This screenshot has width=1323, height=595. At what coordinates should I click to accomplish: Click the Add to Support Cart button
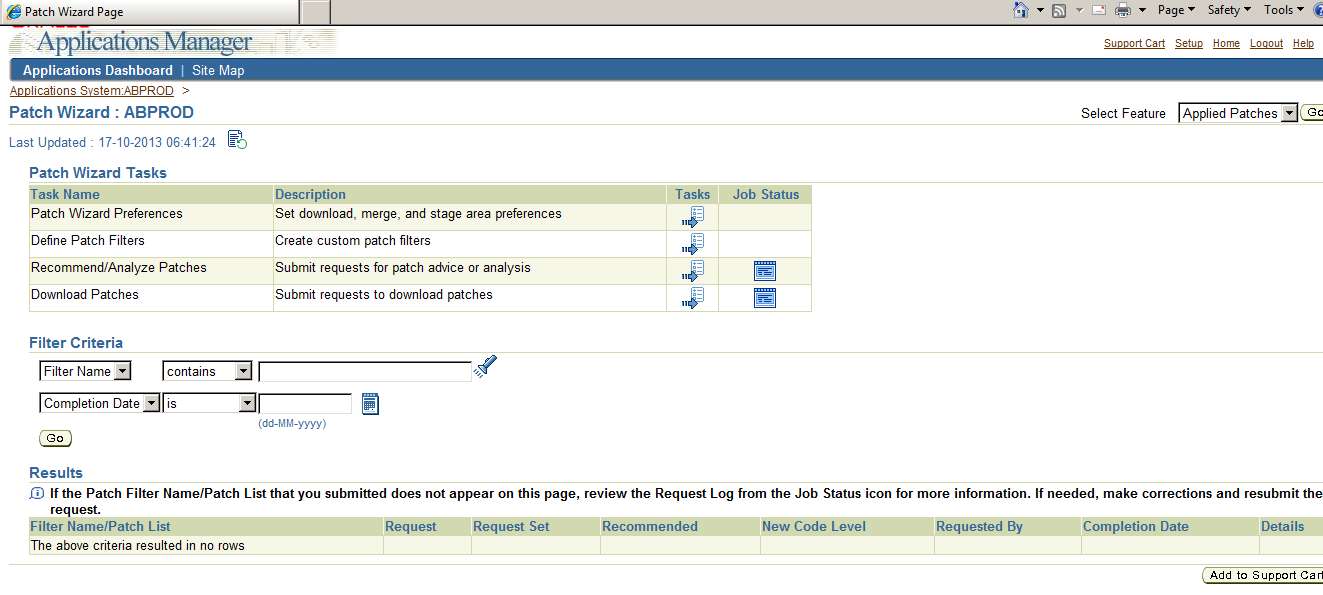[x=1264, y=575]
